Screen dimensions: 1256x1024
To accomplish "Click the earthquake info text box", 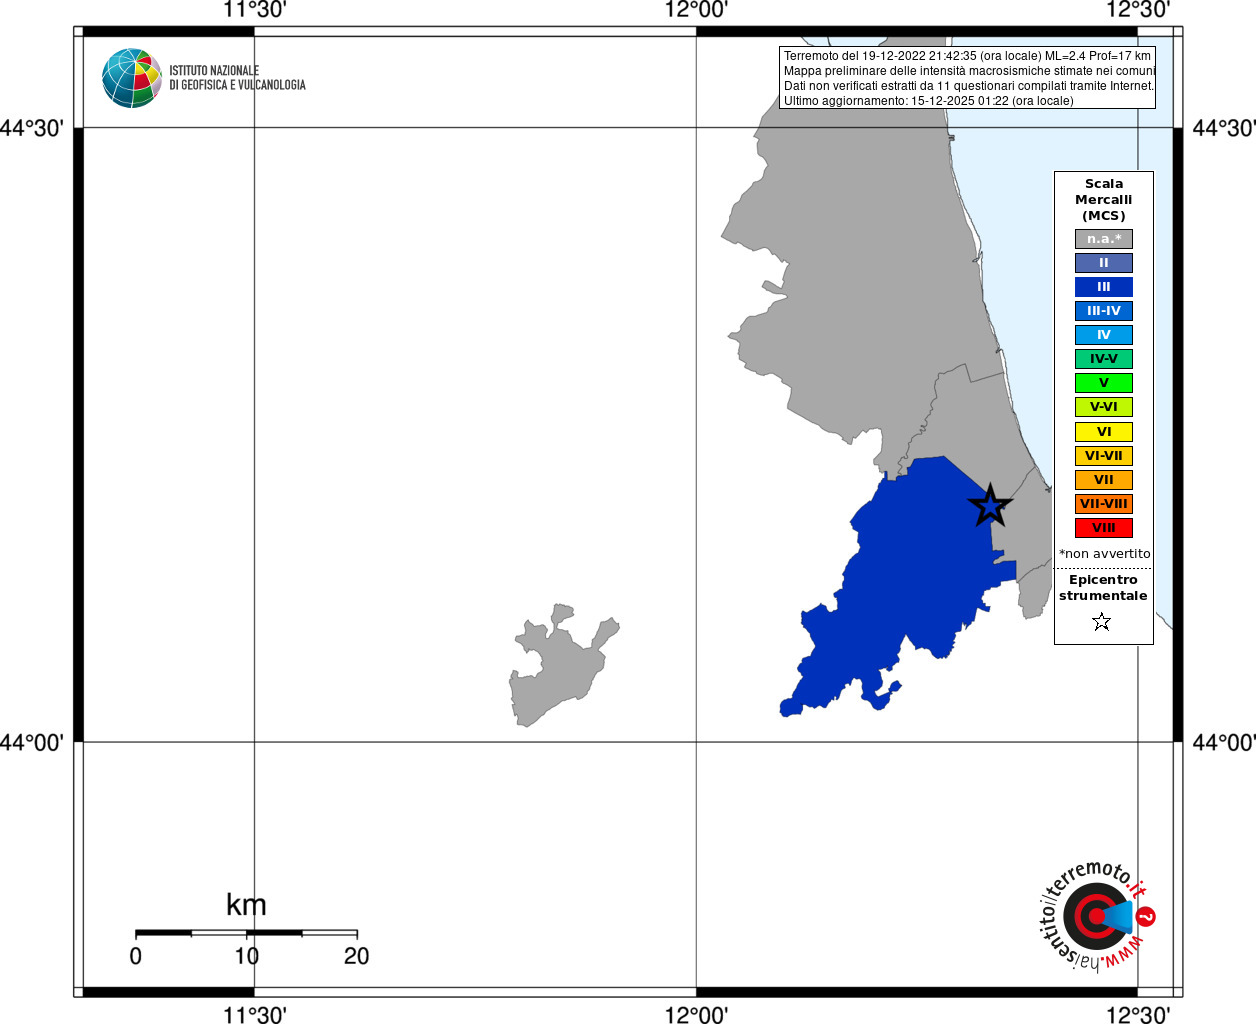I will [967, 78].
